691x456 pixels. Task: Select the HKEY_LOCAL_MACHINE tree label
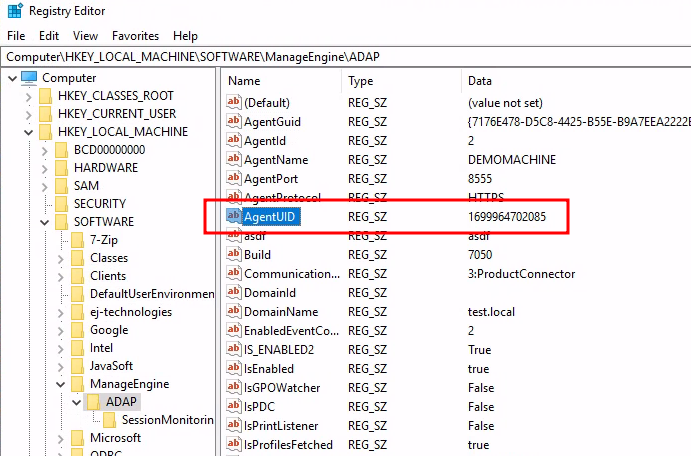coord(123,132)
